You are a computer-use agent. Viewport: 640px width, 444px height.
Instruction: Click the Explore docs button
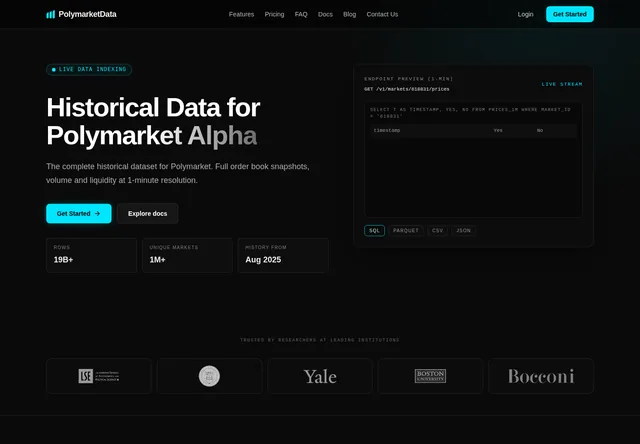pos(147,213)
